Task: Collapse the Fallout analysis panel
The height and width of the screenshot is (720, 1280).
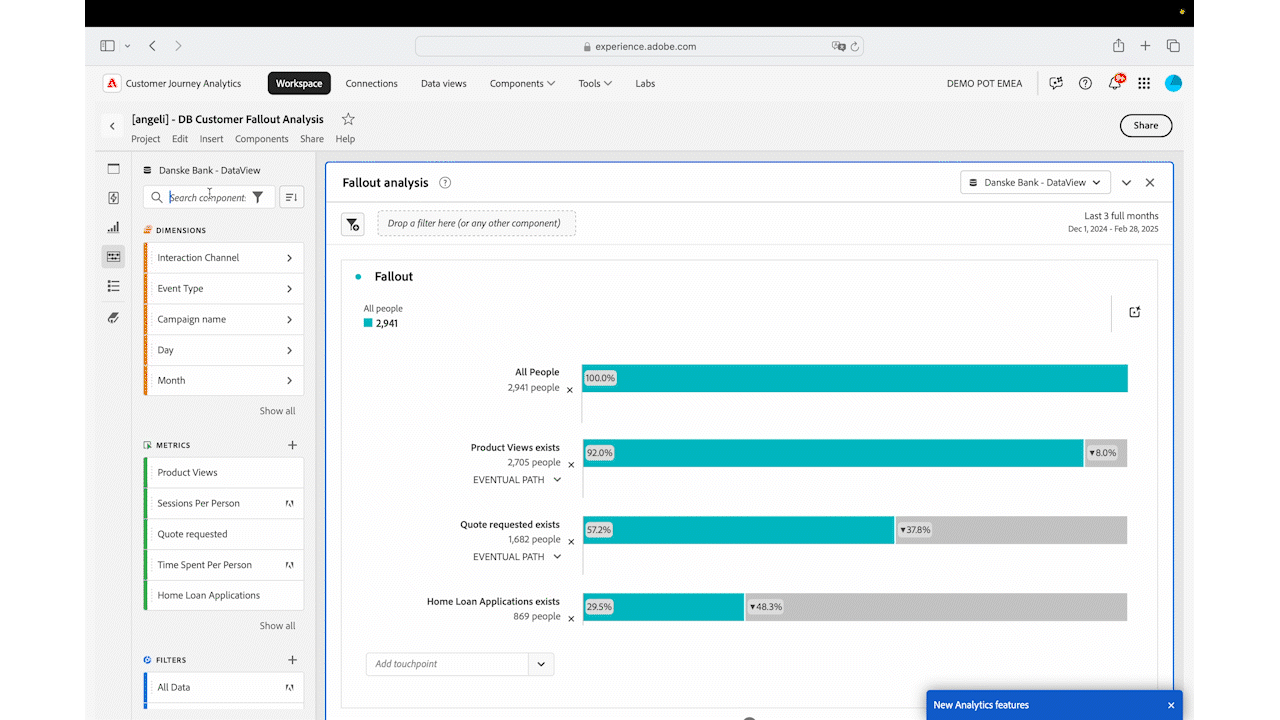Action: pos(1126,183)
